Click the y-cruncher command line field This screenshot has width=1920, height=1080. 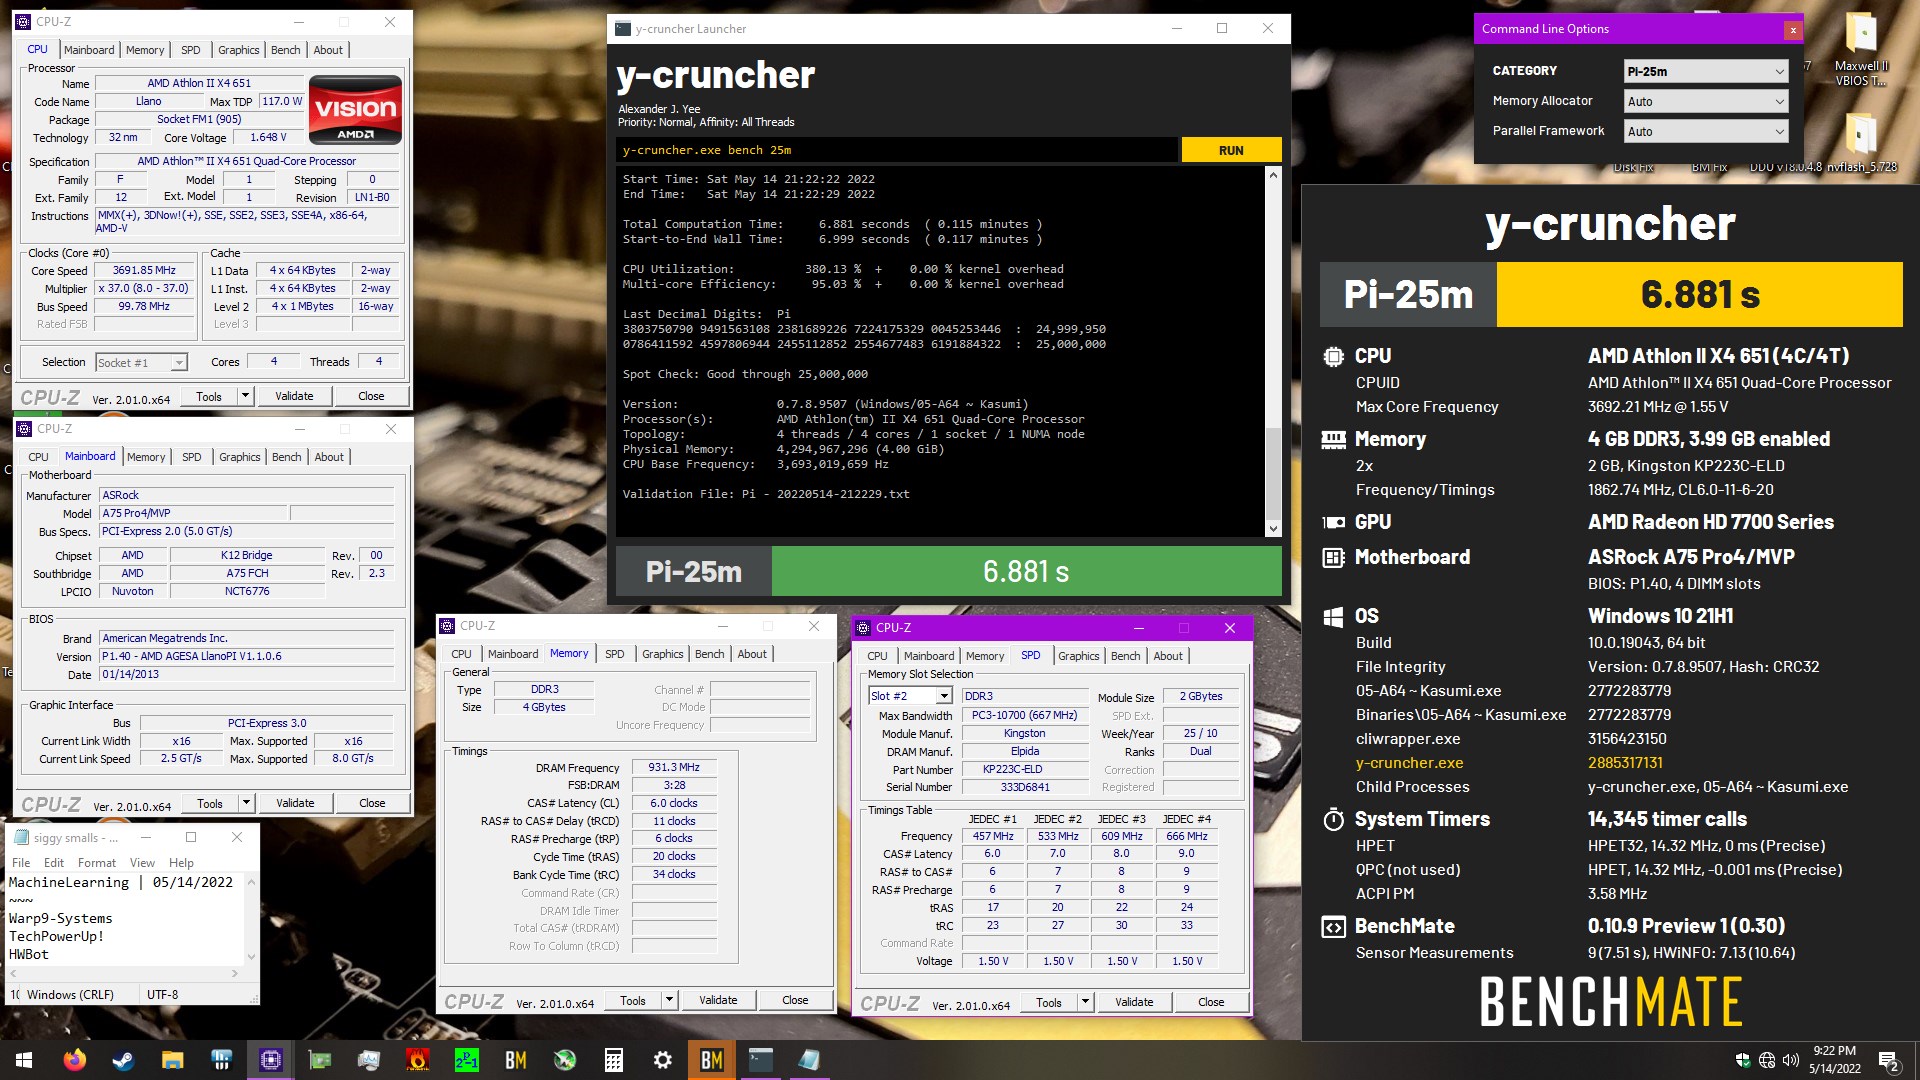(896, 150)
